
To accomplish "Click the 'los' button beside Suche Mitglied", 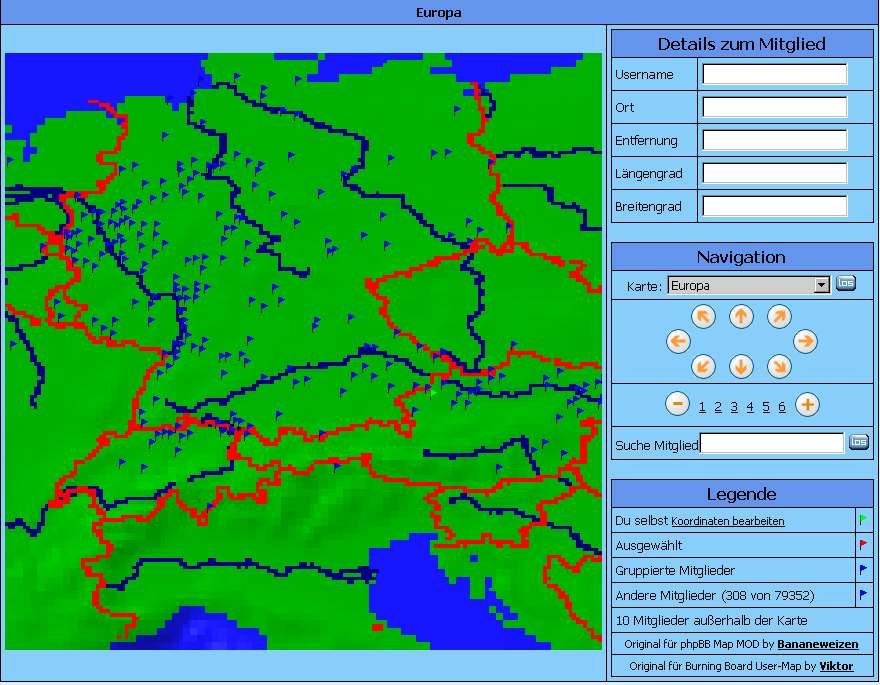I will pyautogui.click(x=859, y=442).
